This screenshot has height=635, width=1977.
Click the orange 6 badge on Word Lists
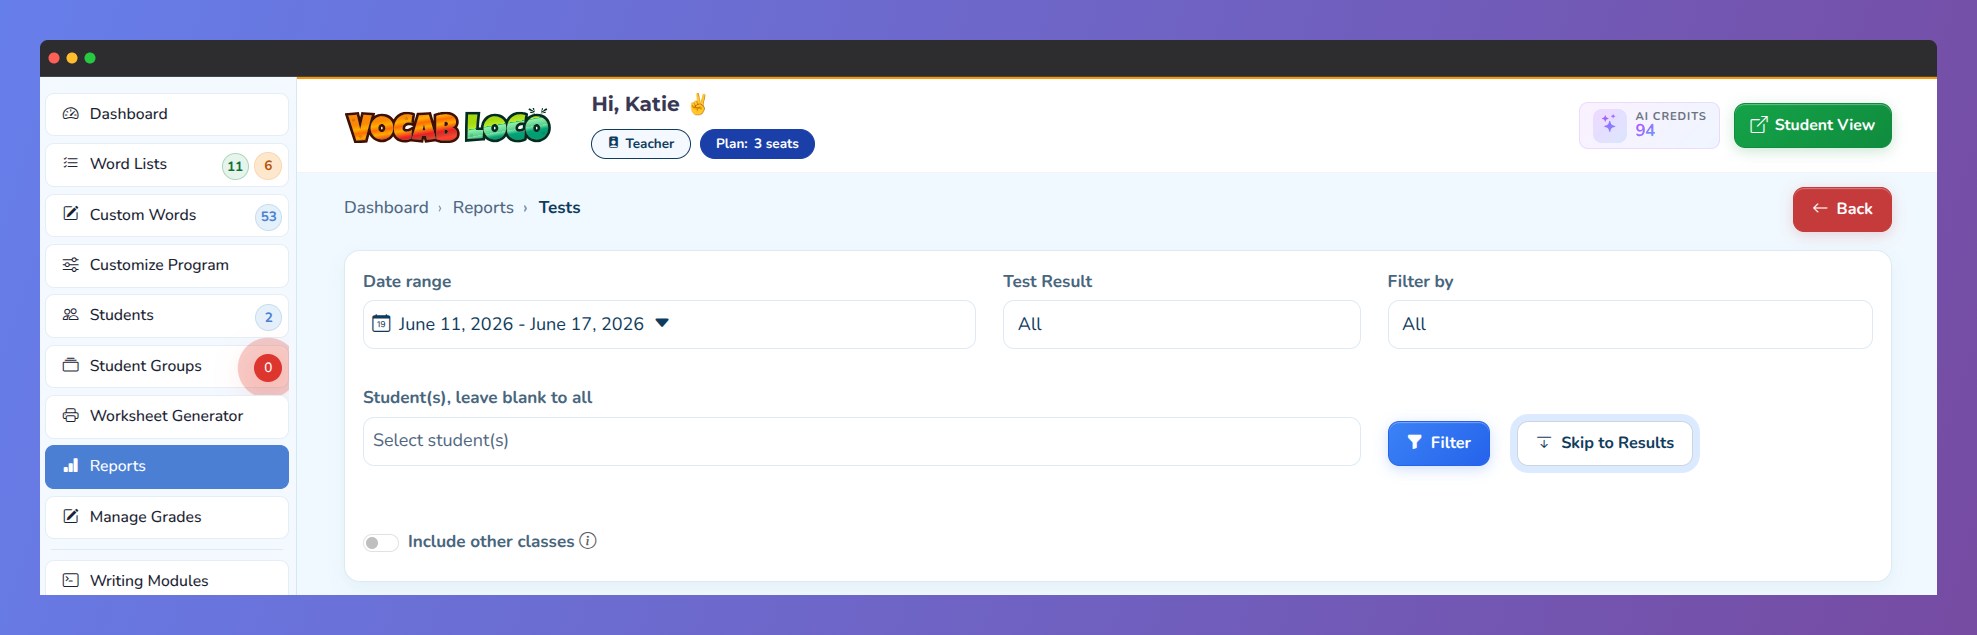pos(268,166)
